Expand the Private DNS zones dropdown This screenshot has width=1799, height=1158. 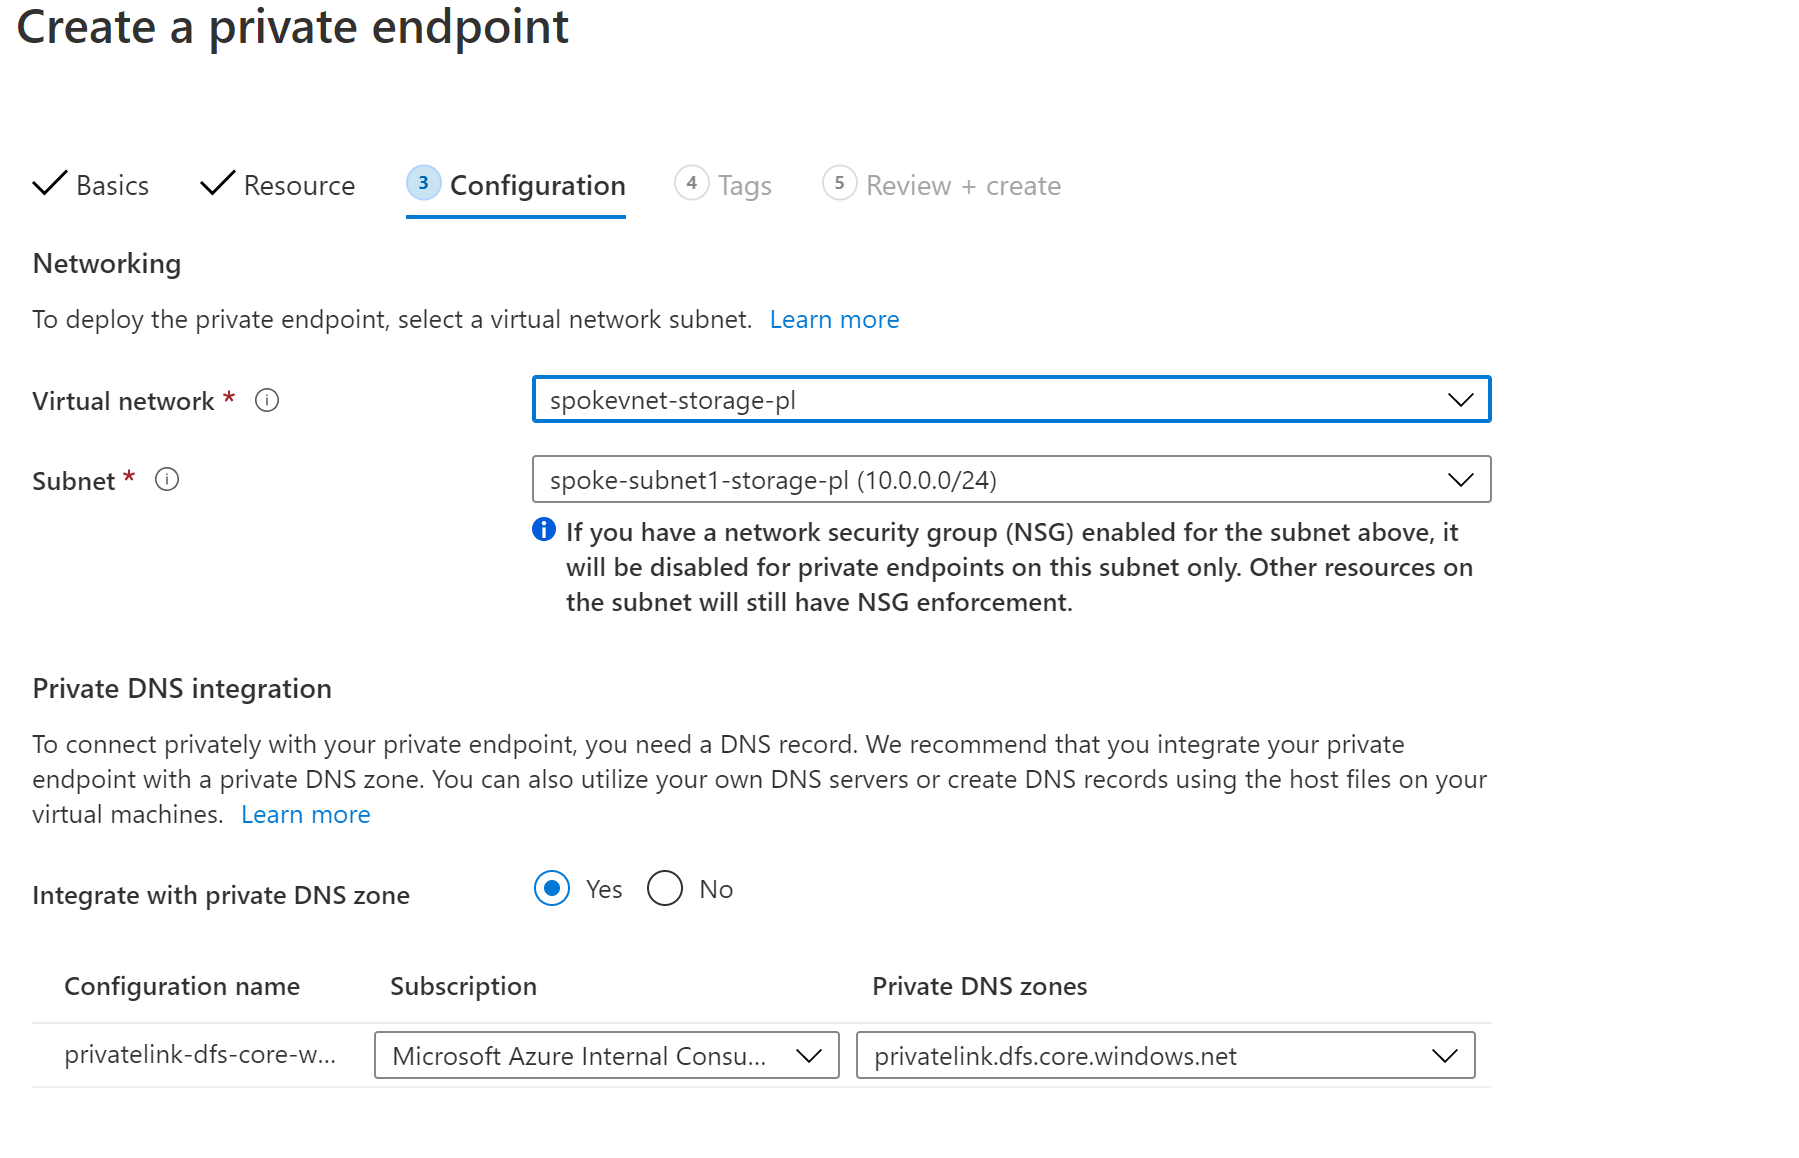tap(1165, 1056)
